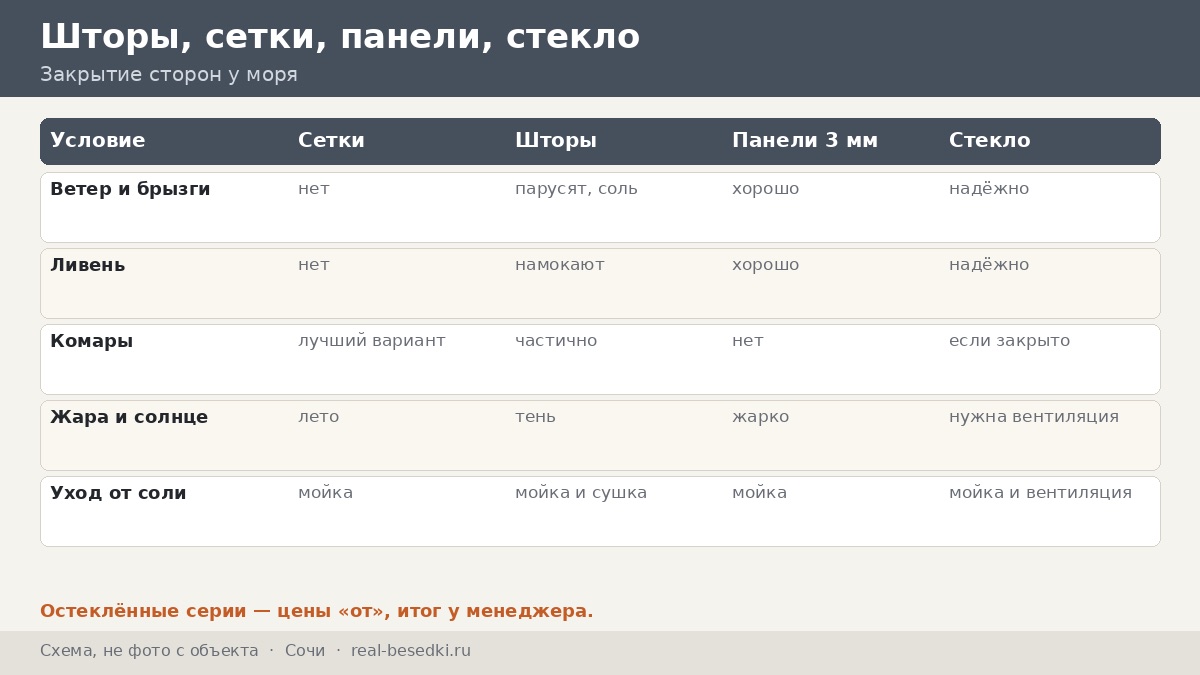Select the 'Ливень' row label
The width and height of the screenshot is (1200, 675).
[x=88, y=265]
